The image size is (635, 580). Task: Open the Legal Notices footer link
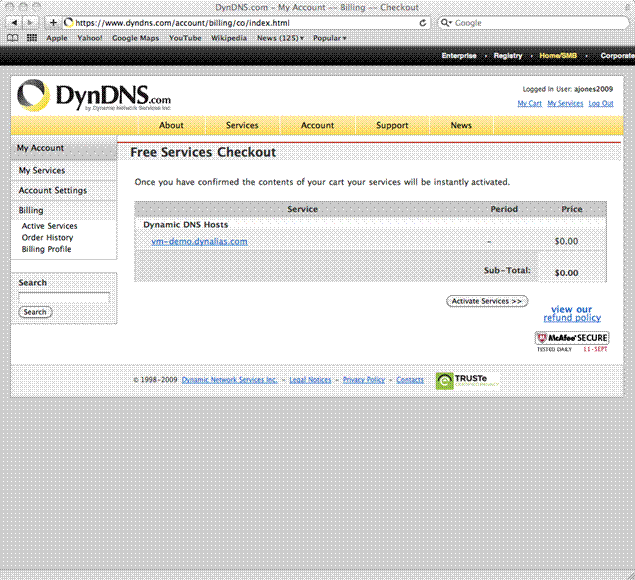pos(310,380)
